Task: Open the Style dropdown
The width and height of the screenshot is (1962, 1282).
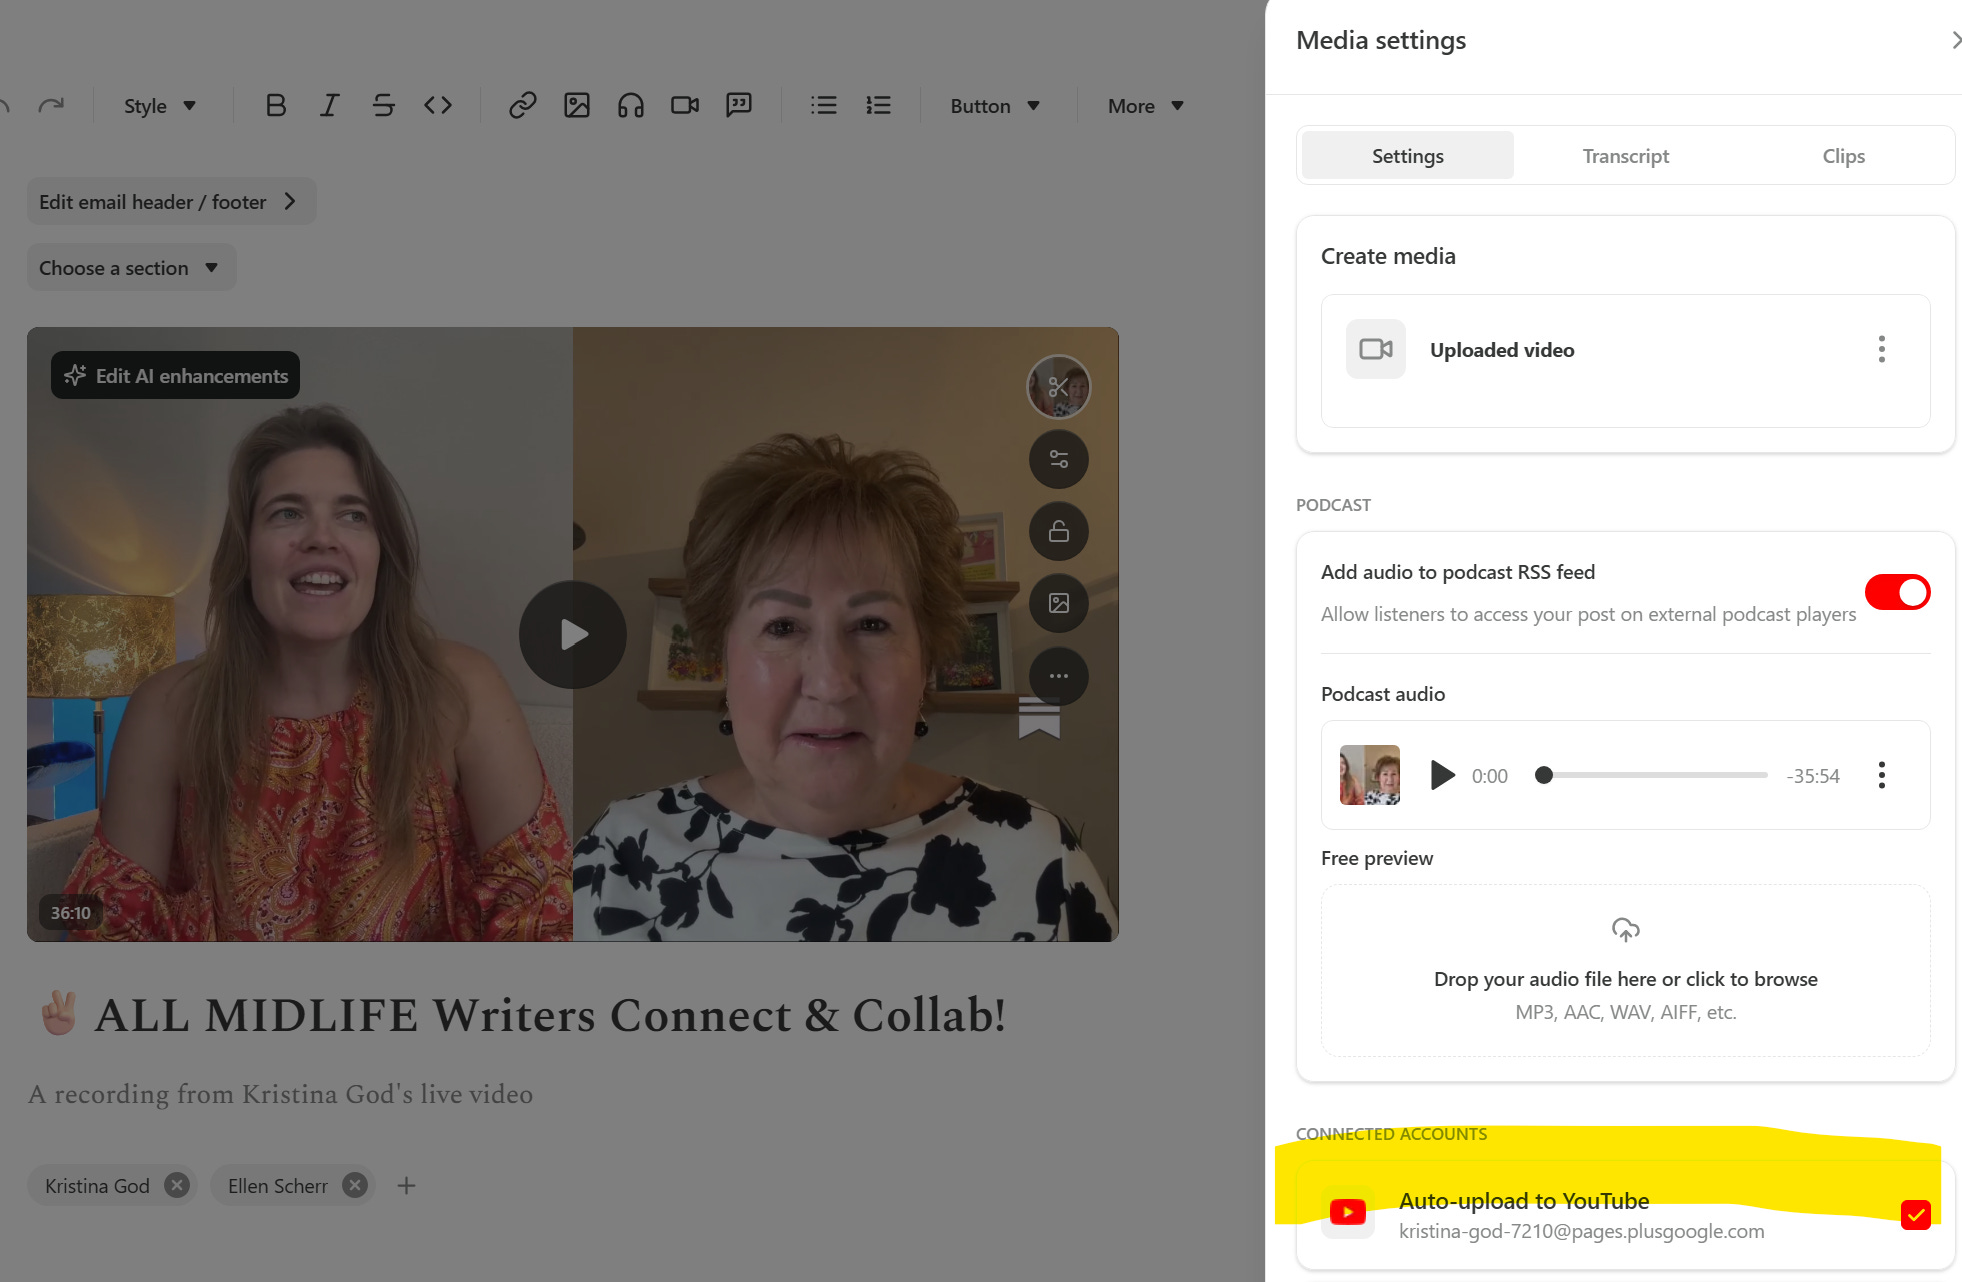Action: click(x=159, y=106)
